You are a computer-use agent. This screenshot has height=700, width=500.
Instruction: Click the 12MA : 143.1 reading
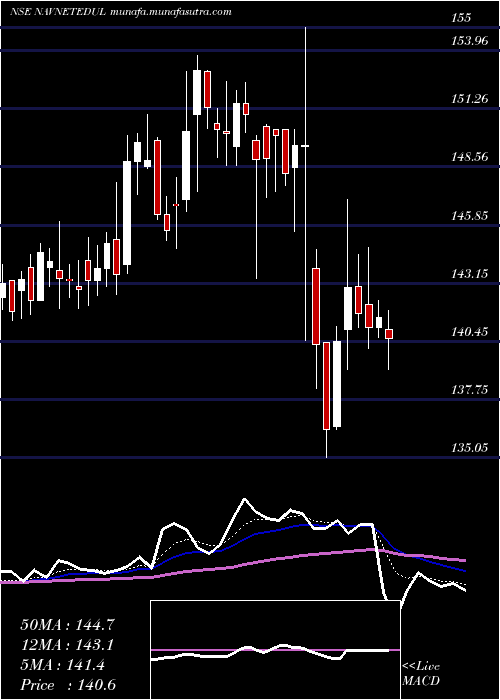67,645
